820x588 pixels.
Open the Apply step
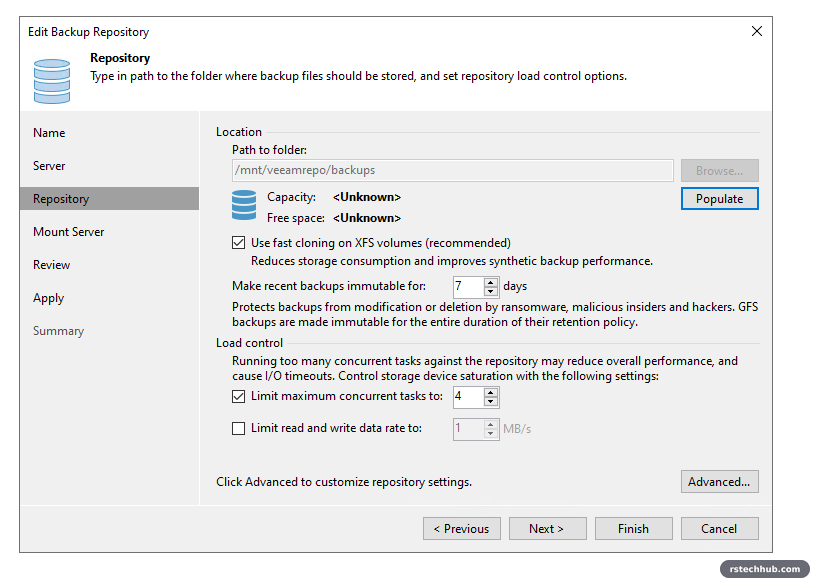click(49, 298)
